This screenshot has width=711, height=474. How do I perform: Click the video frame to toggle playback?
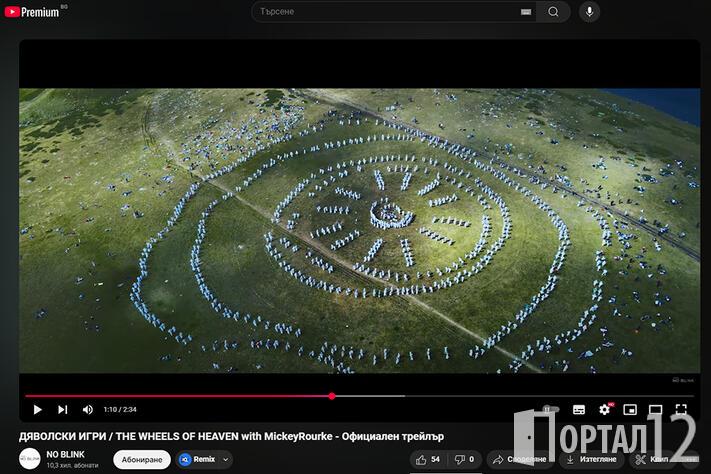(360, 230)
